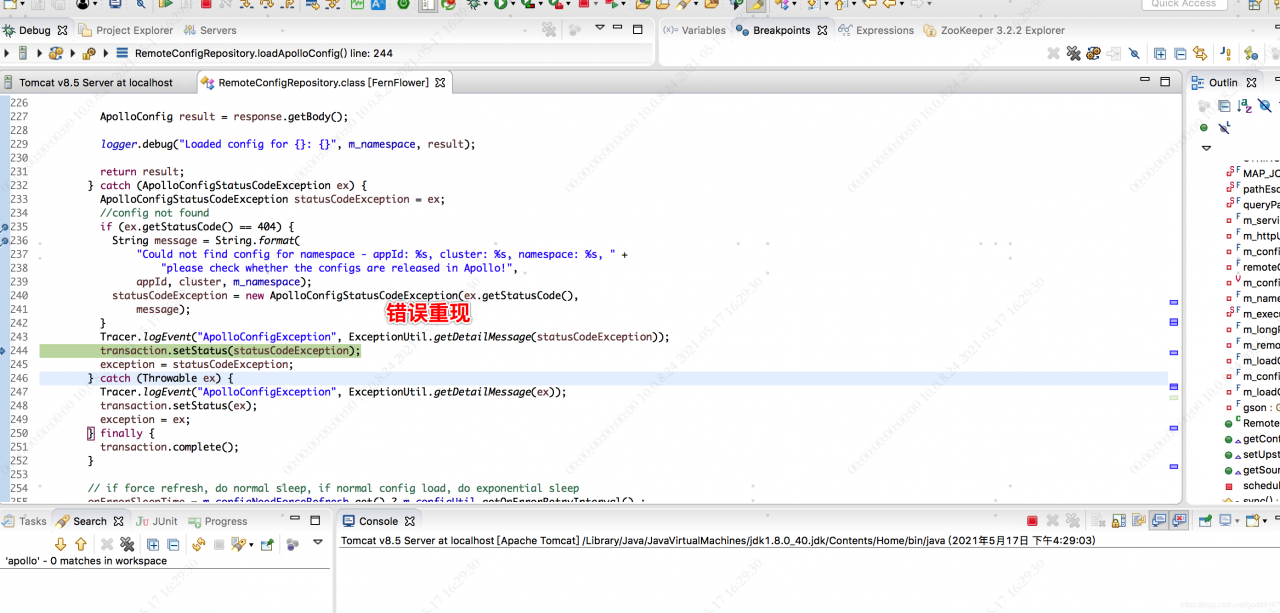Close Breakpoints view tab

pos(822,30)
